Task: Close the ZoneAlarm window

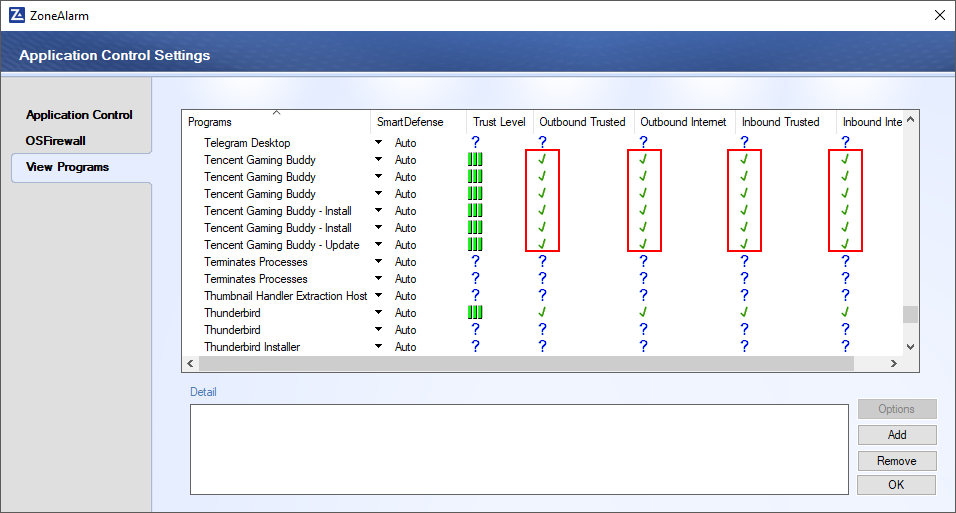Action: 940,15
